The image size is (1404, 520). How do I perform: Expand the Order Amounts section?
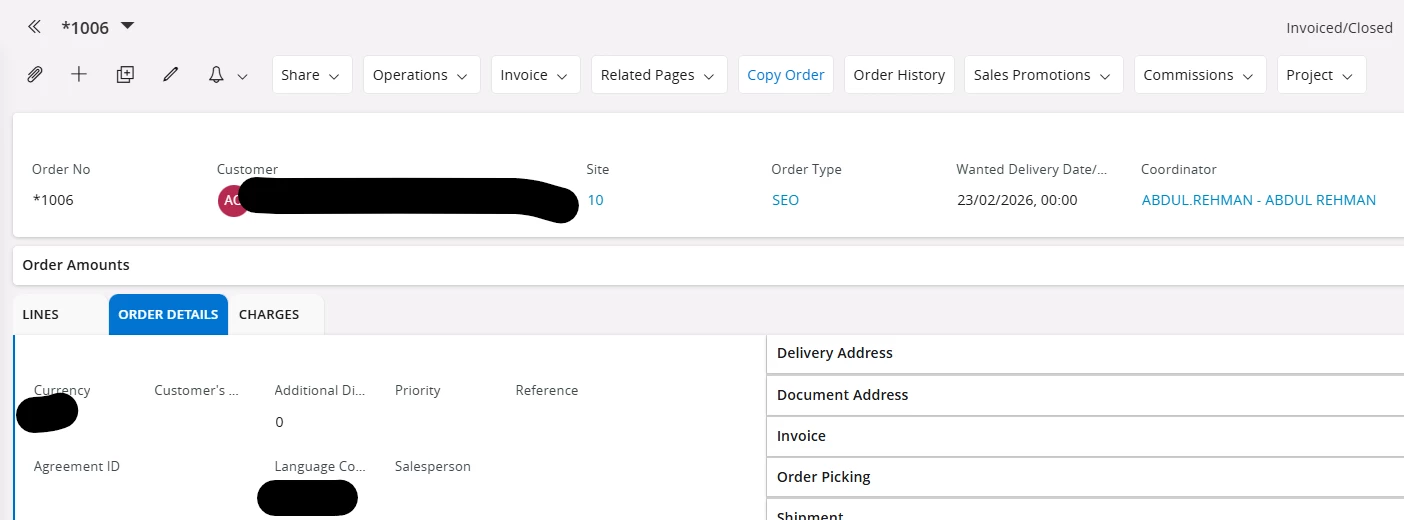pyautogui.click(x=76, y=265)
